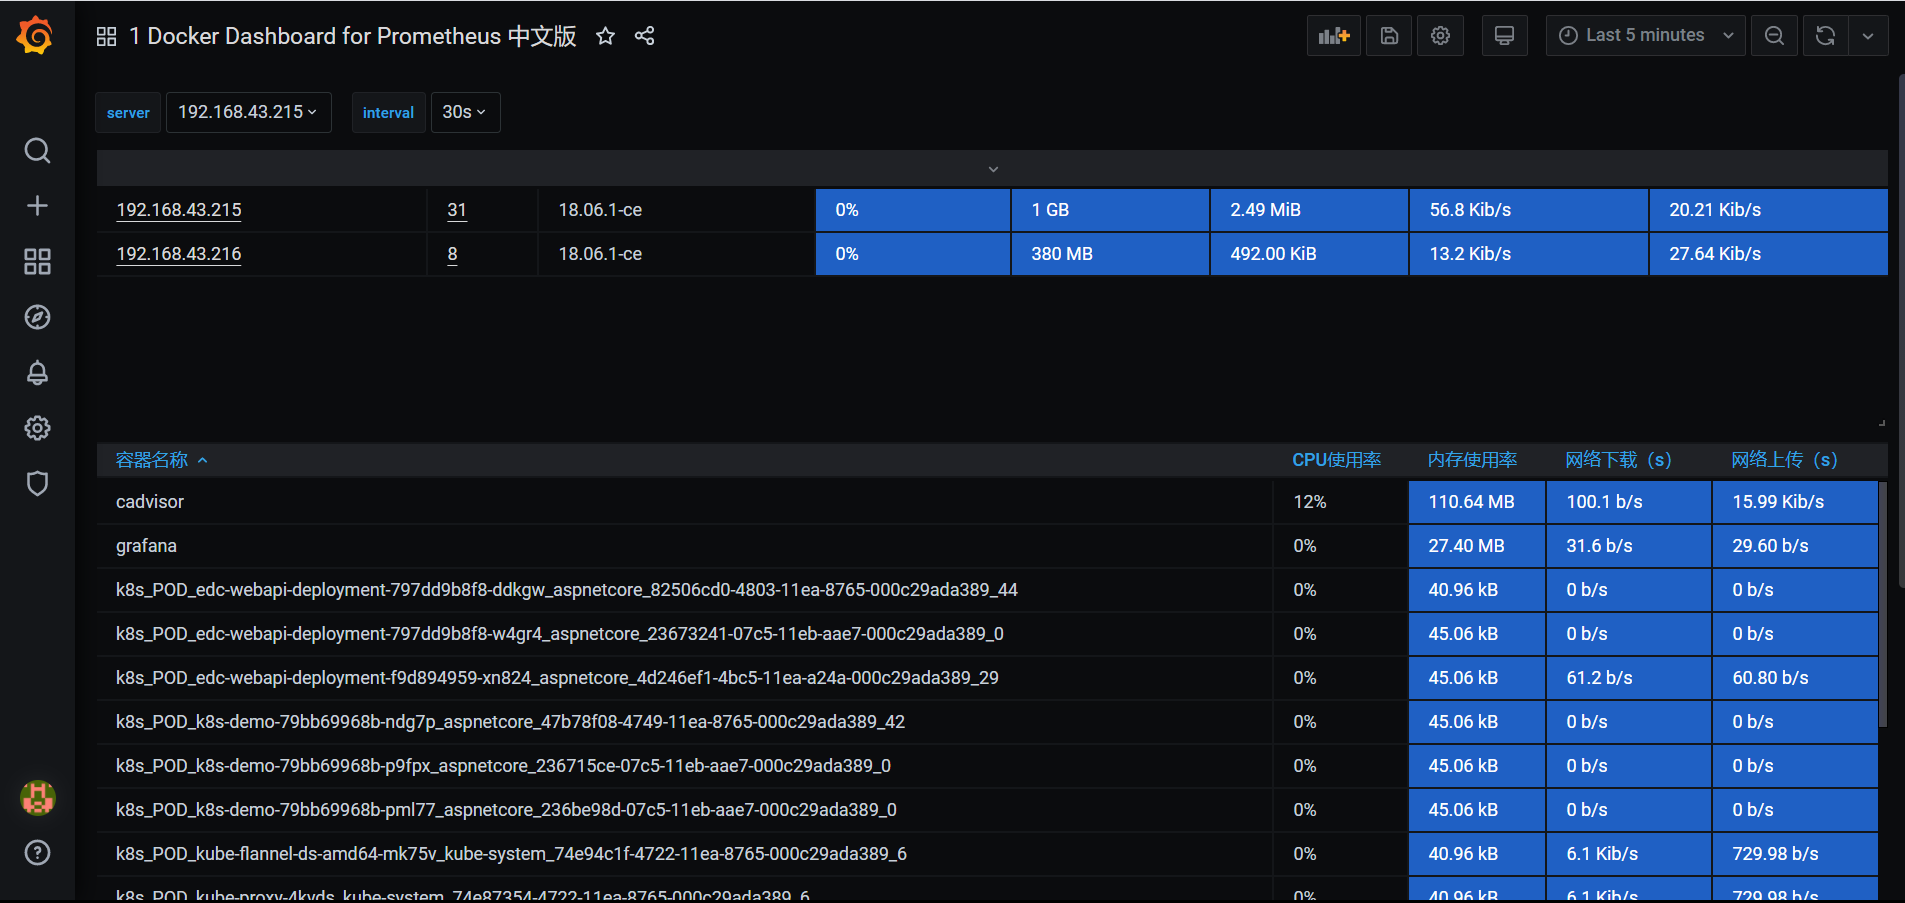Click the 2.49 MiB cell
This screenshot has height=903, width=1905.
(x=1309, y=210)
